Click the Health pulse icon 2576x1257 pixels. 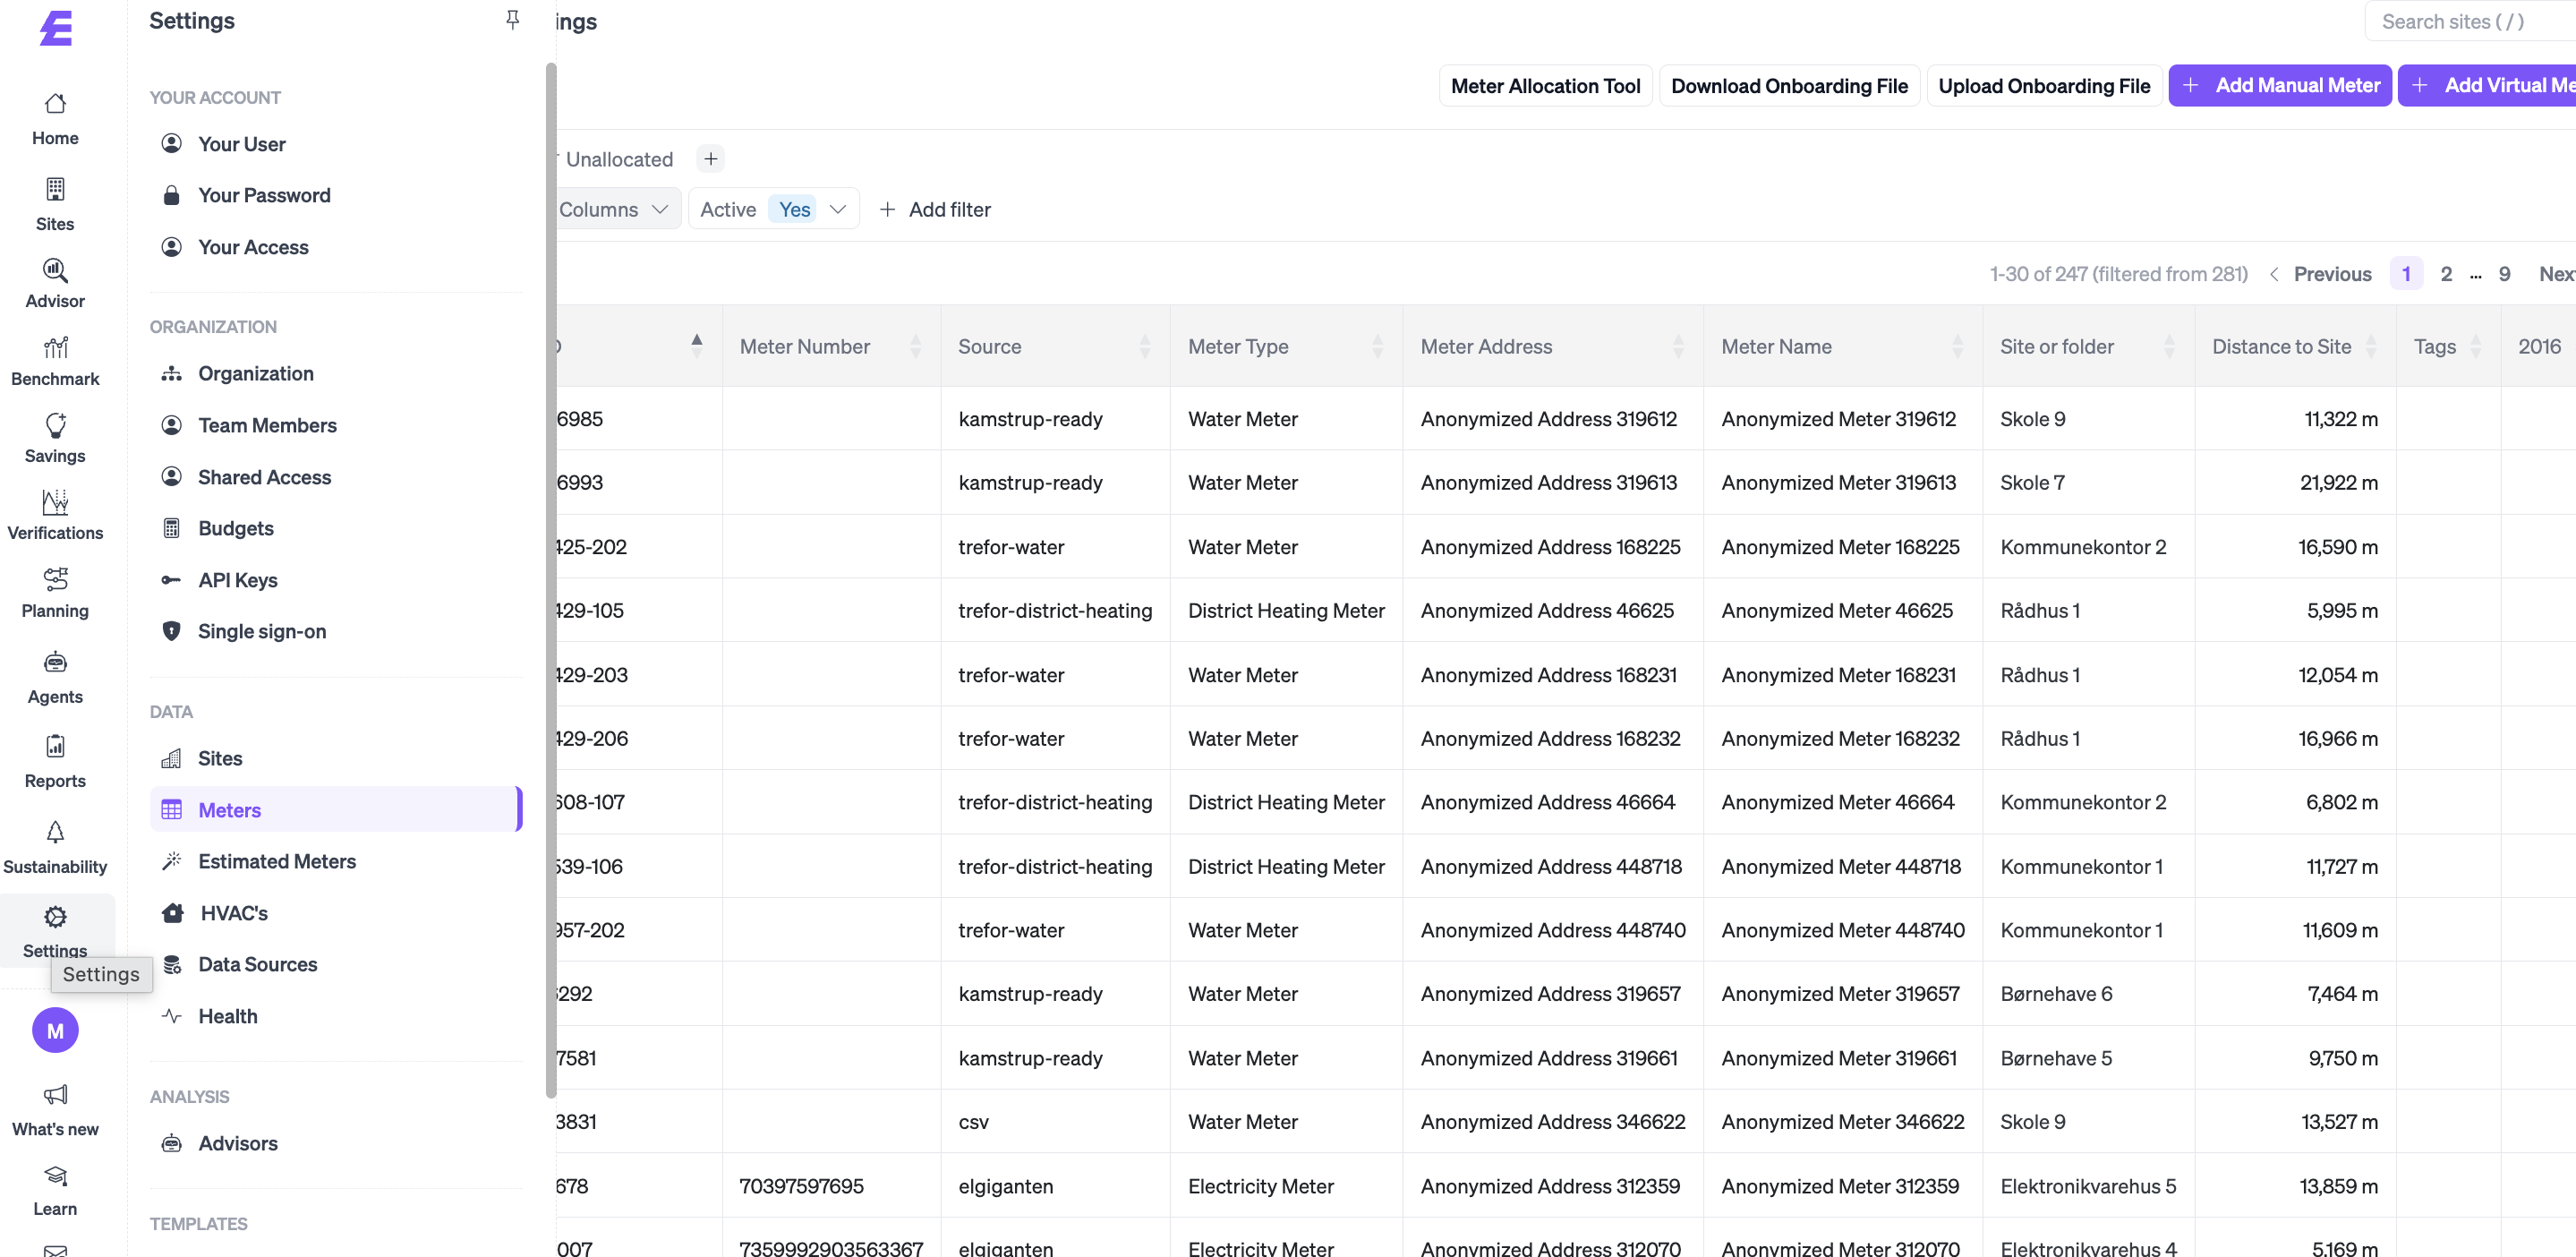(x=172, y=1016)
